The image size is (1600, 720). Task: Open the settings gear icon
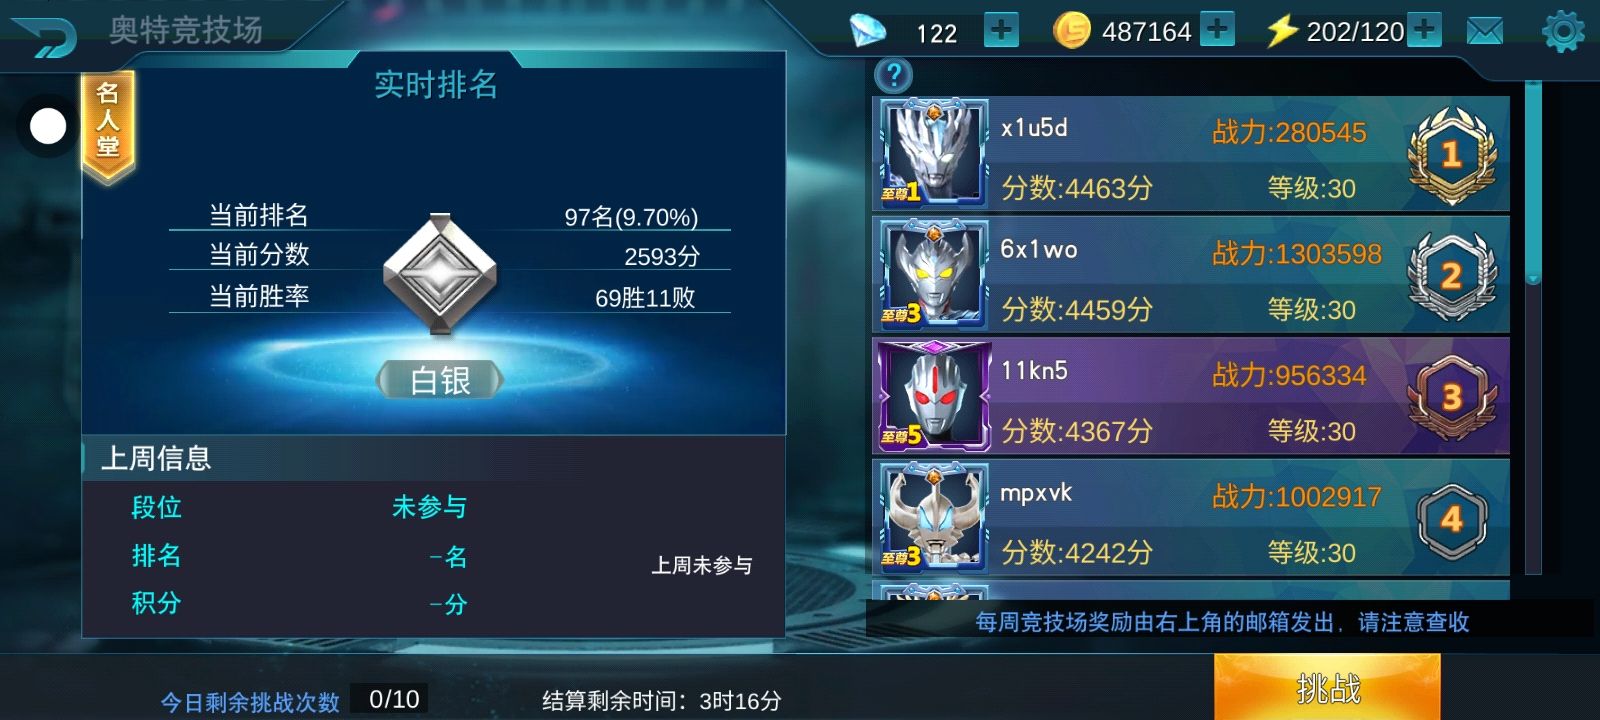pos(1563,31)
